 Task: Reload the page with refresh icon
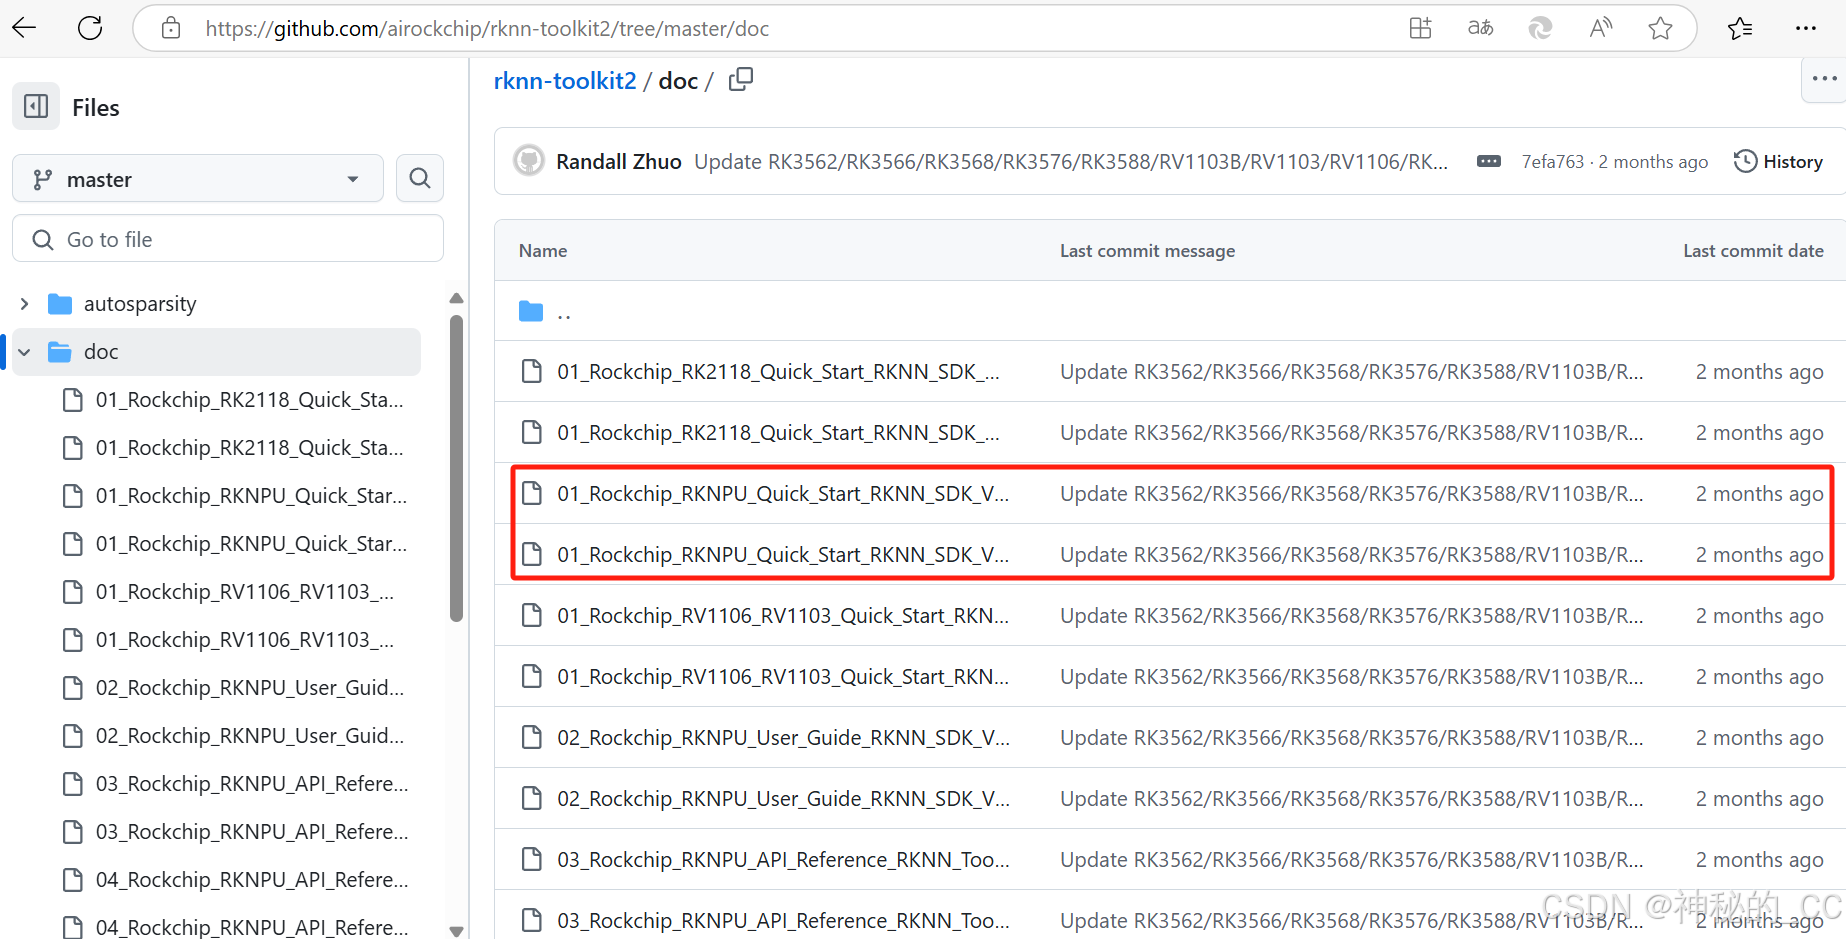pyautogui.click(x=90, y=28)
